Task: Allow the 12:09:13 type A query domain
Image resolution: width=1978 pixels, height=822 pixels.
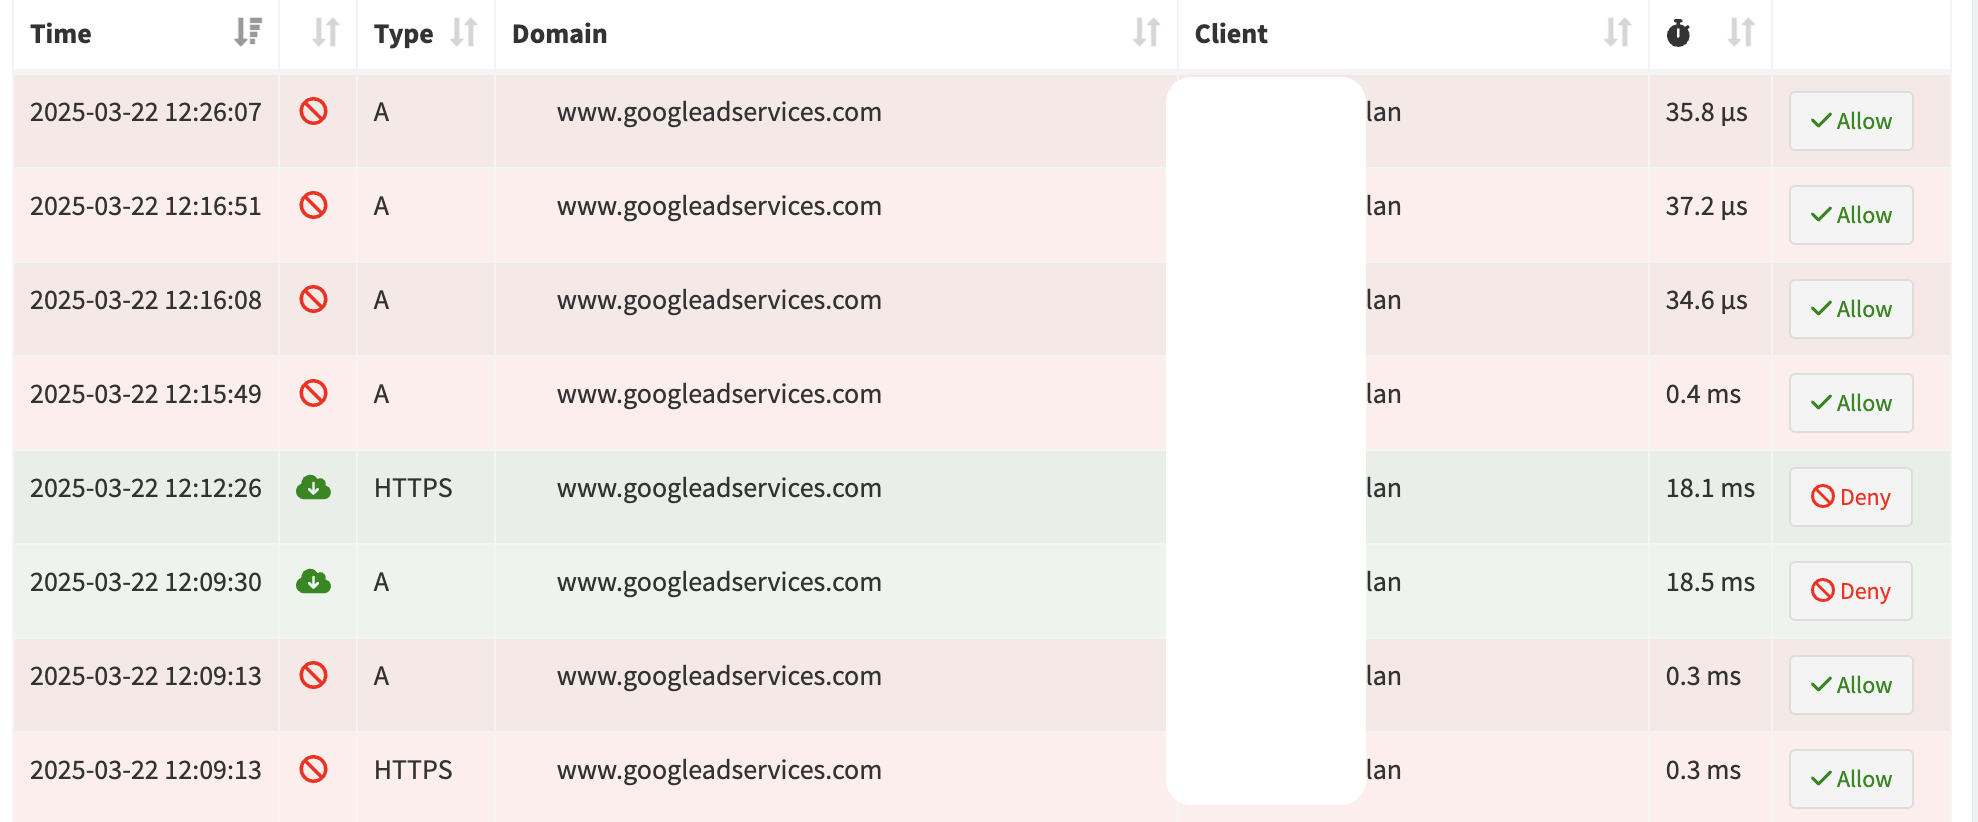Action: coord(1851,685)
